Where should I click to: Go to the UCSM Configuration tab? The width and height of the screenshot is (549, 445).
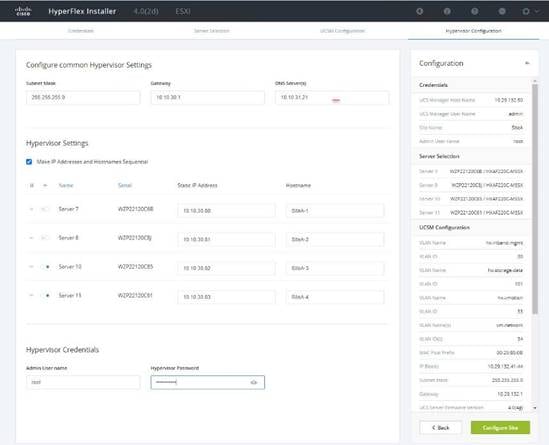tap(342, 31)
